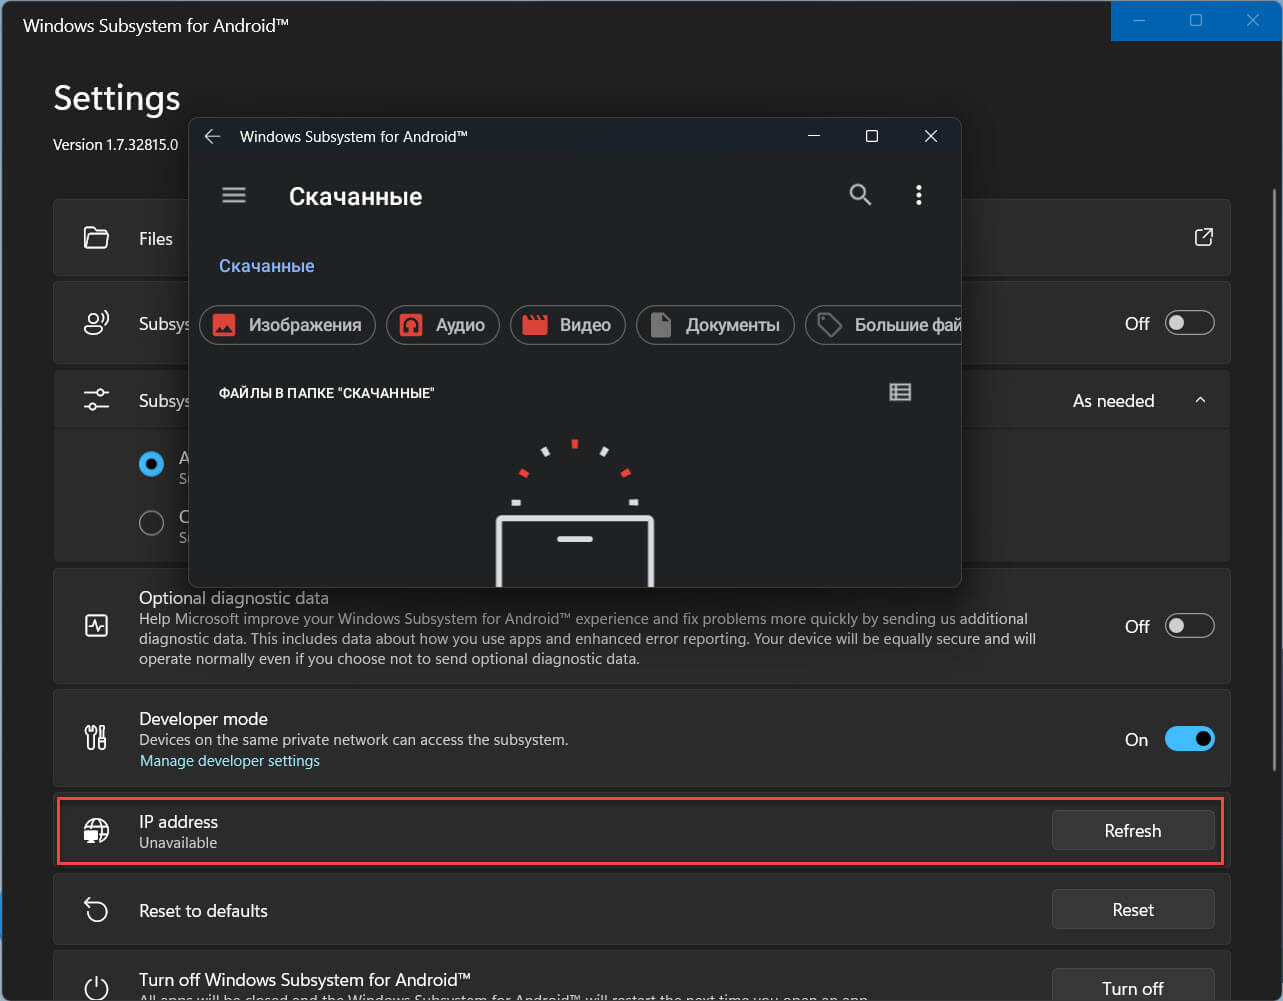The image size is (1283, 1001).
Task: Click the Version 1.7.32815.0 text
Action: coord(115,145)
